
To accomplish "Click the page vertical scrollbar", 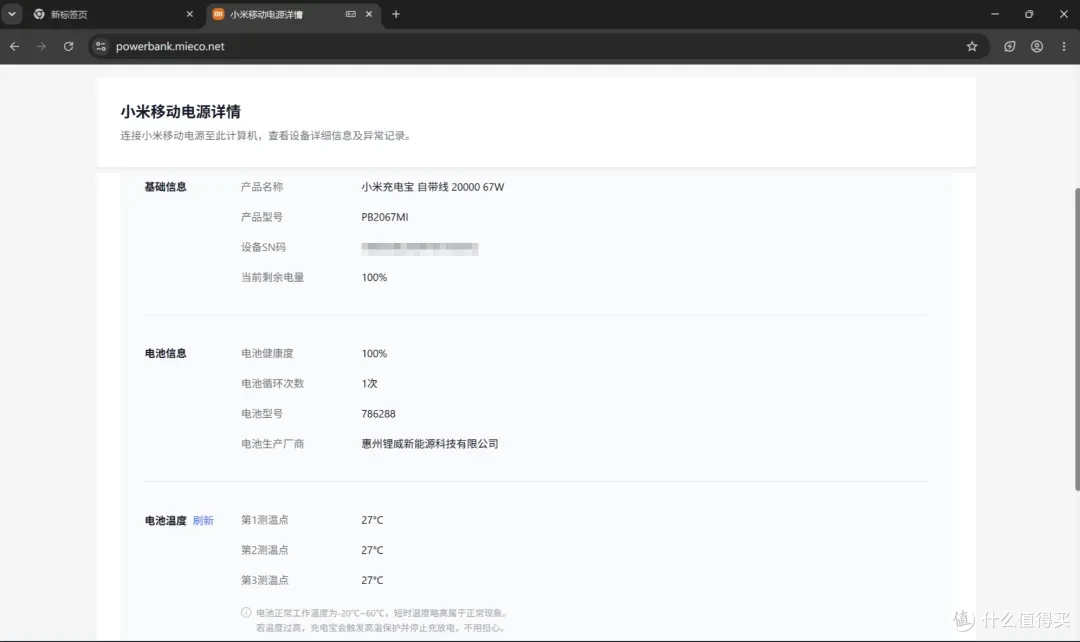I will pyautogui.click(x=1076, y=339).
